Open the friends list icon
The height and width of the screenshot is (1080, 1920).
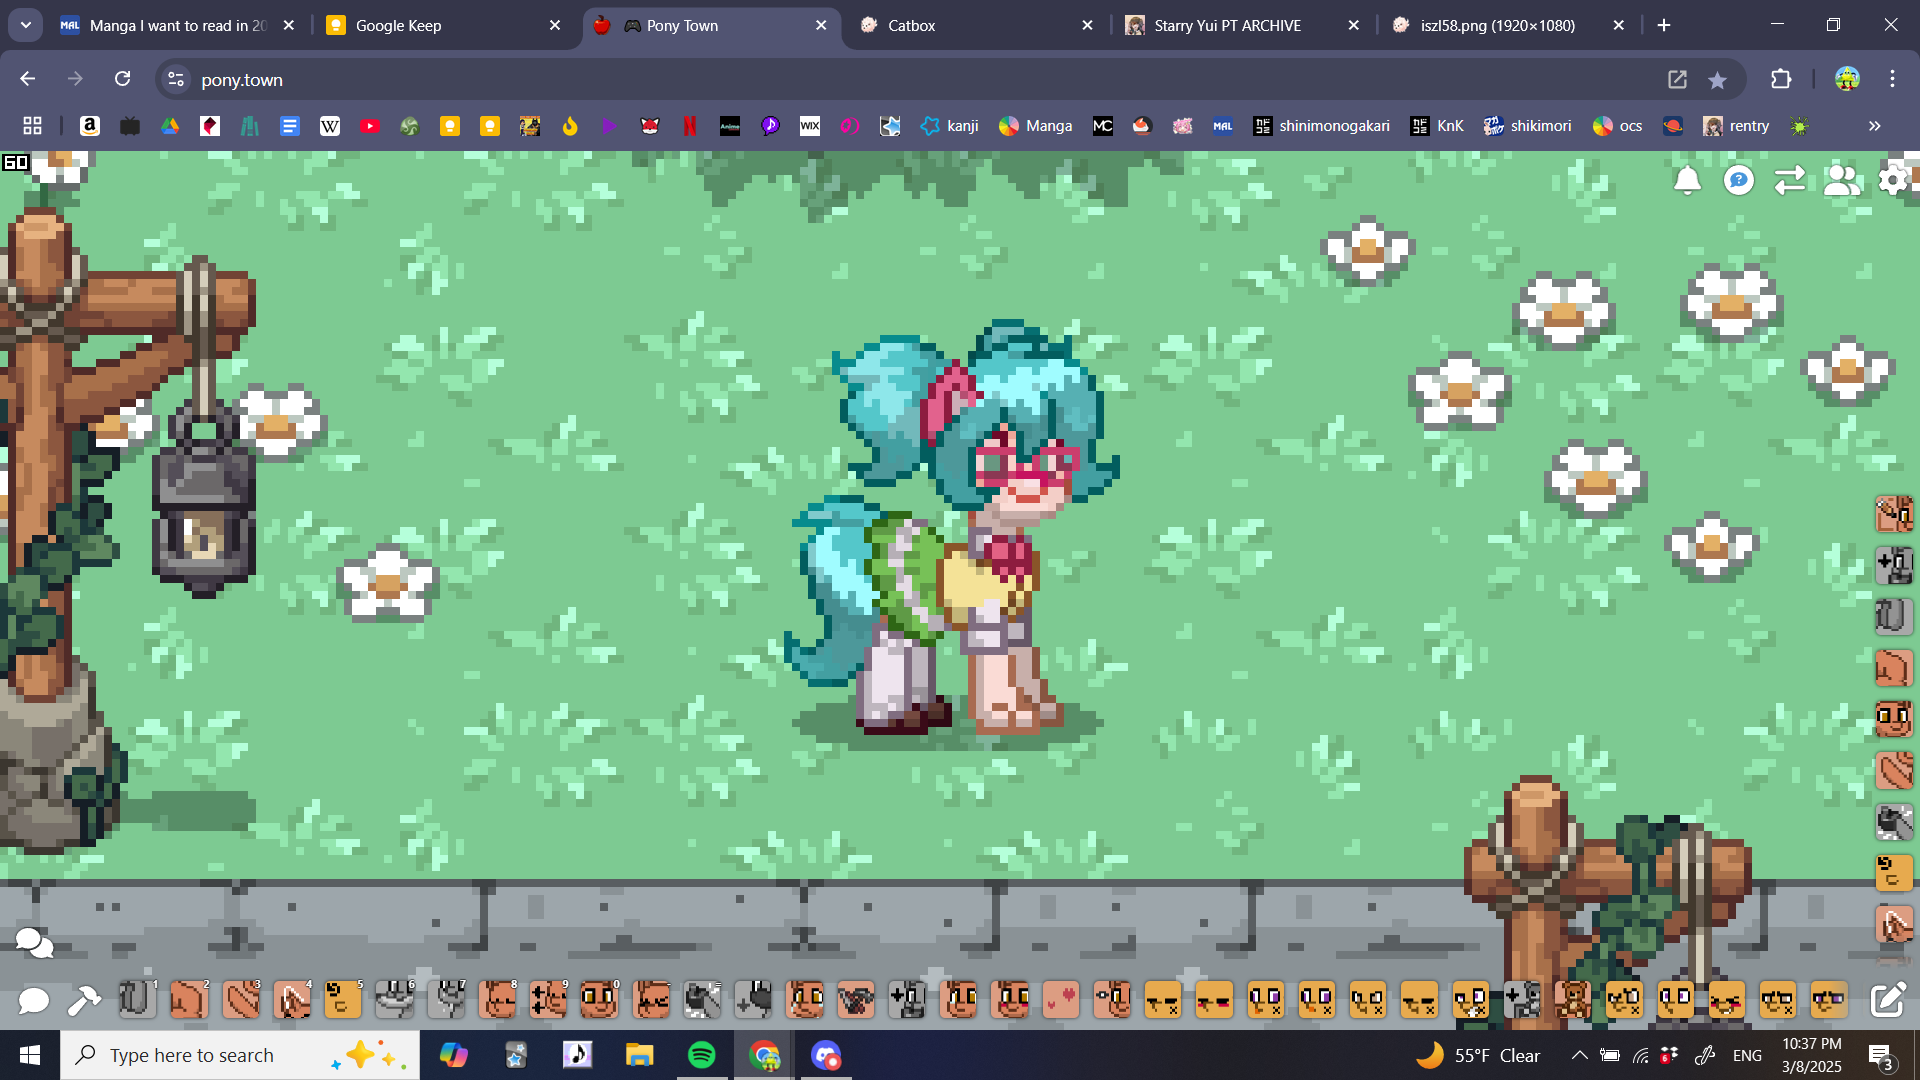tap(1841, 180)
